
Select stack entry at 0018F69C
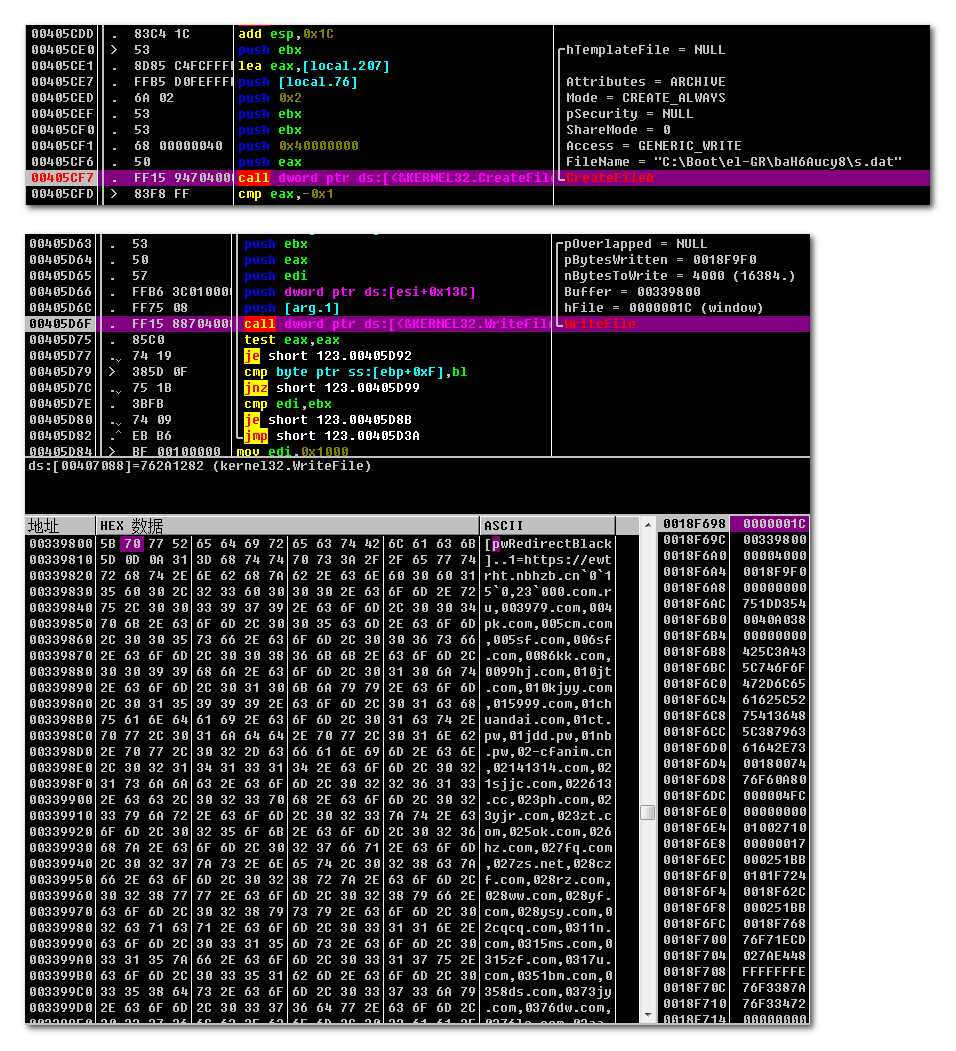(x=734, y=540)
